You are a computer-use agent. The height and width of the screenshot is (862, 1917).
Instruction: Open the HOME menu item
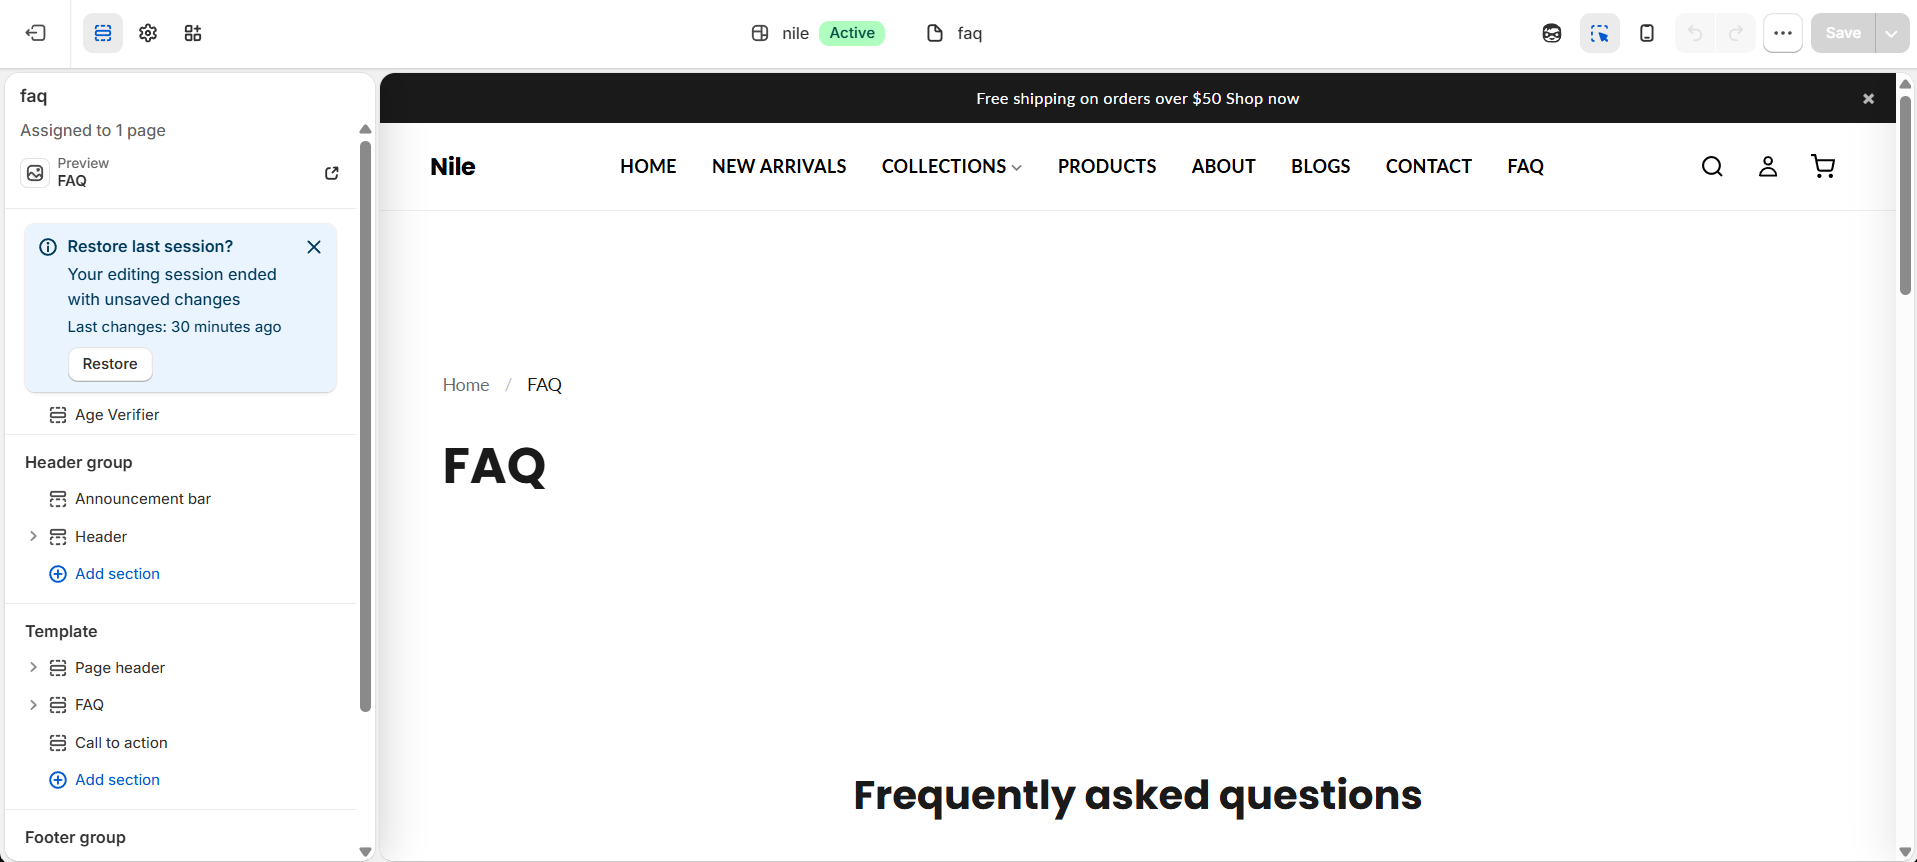(x=648, y=166)
